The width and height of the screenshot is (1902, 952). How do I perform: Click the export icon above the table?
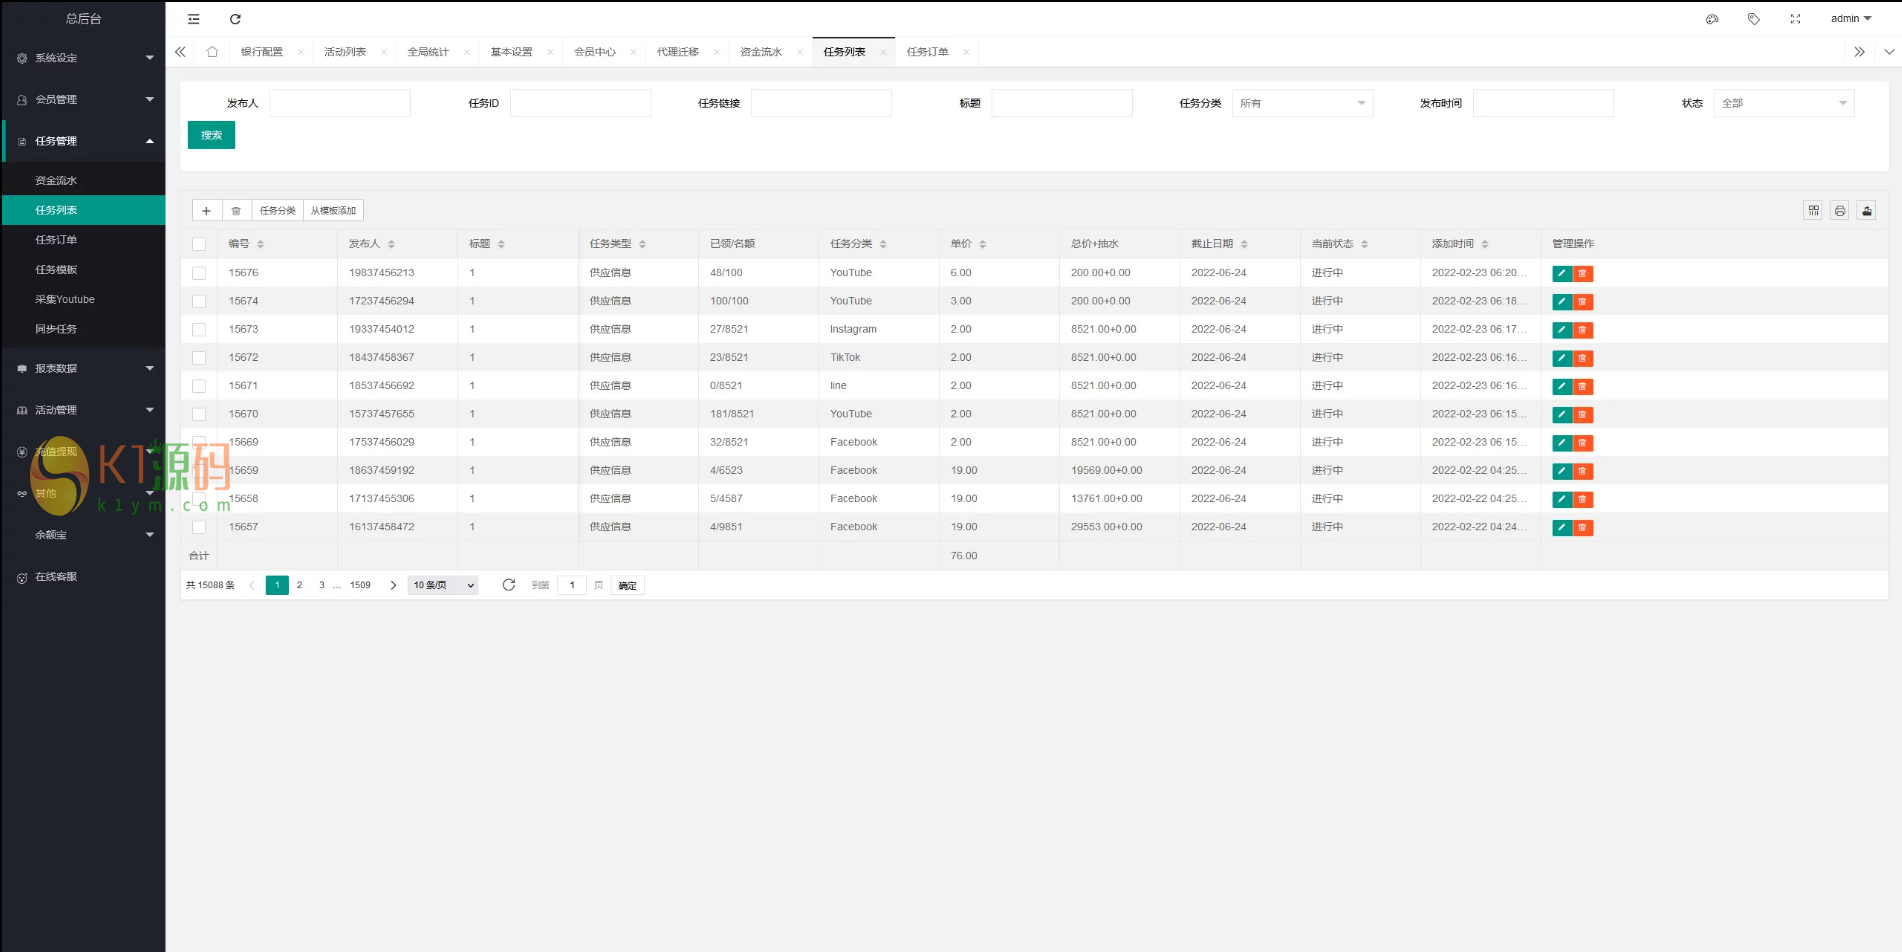coord(1866,210)
